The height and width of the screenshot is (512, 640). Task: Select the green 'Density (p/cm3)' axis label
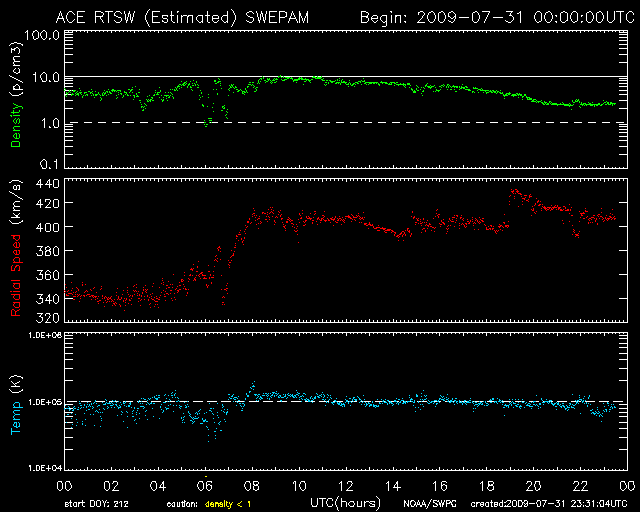coord(16,95)
